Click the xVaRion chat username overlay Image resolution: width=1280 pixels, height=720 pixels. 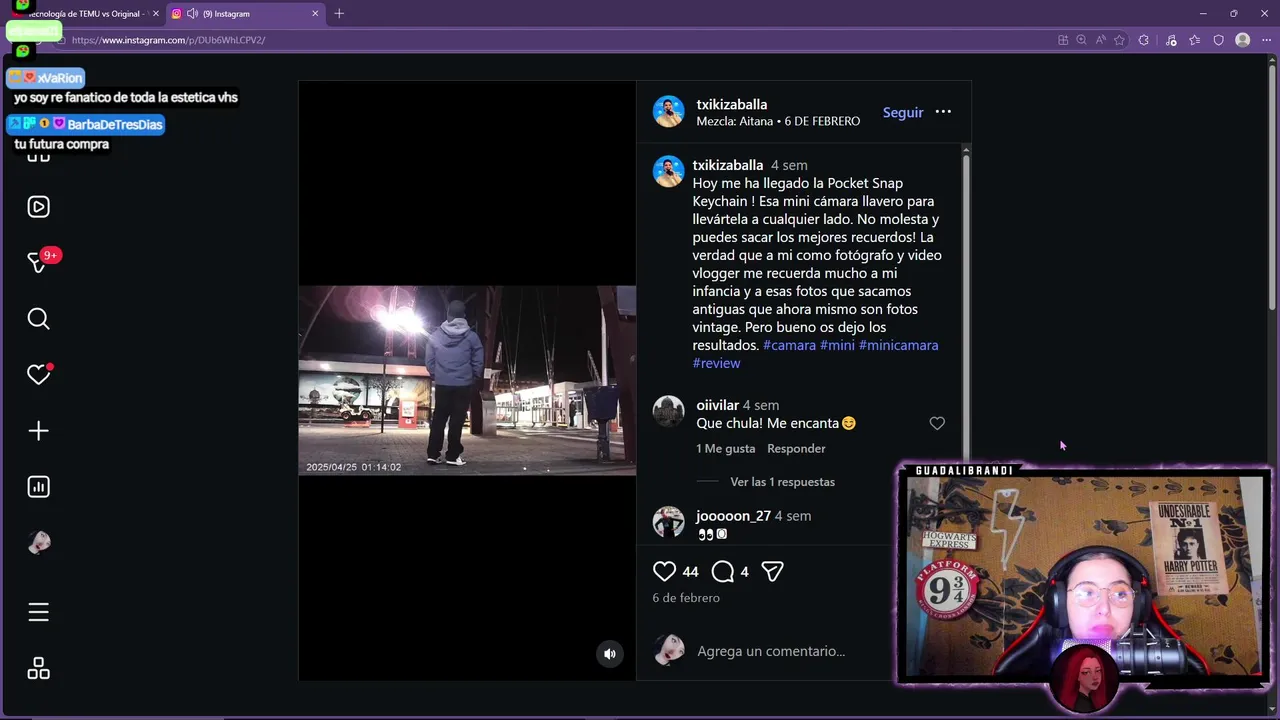[59, 78]
